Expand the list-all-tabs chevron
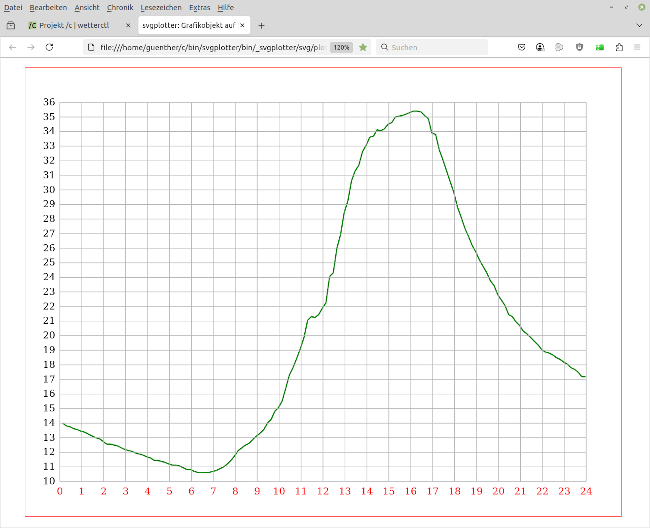 click(639, 25)
